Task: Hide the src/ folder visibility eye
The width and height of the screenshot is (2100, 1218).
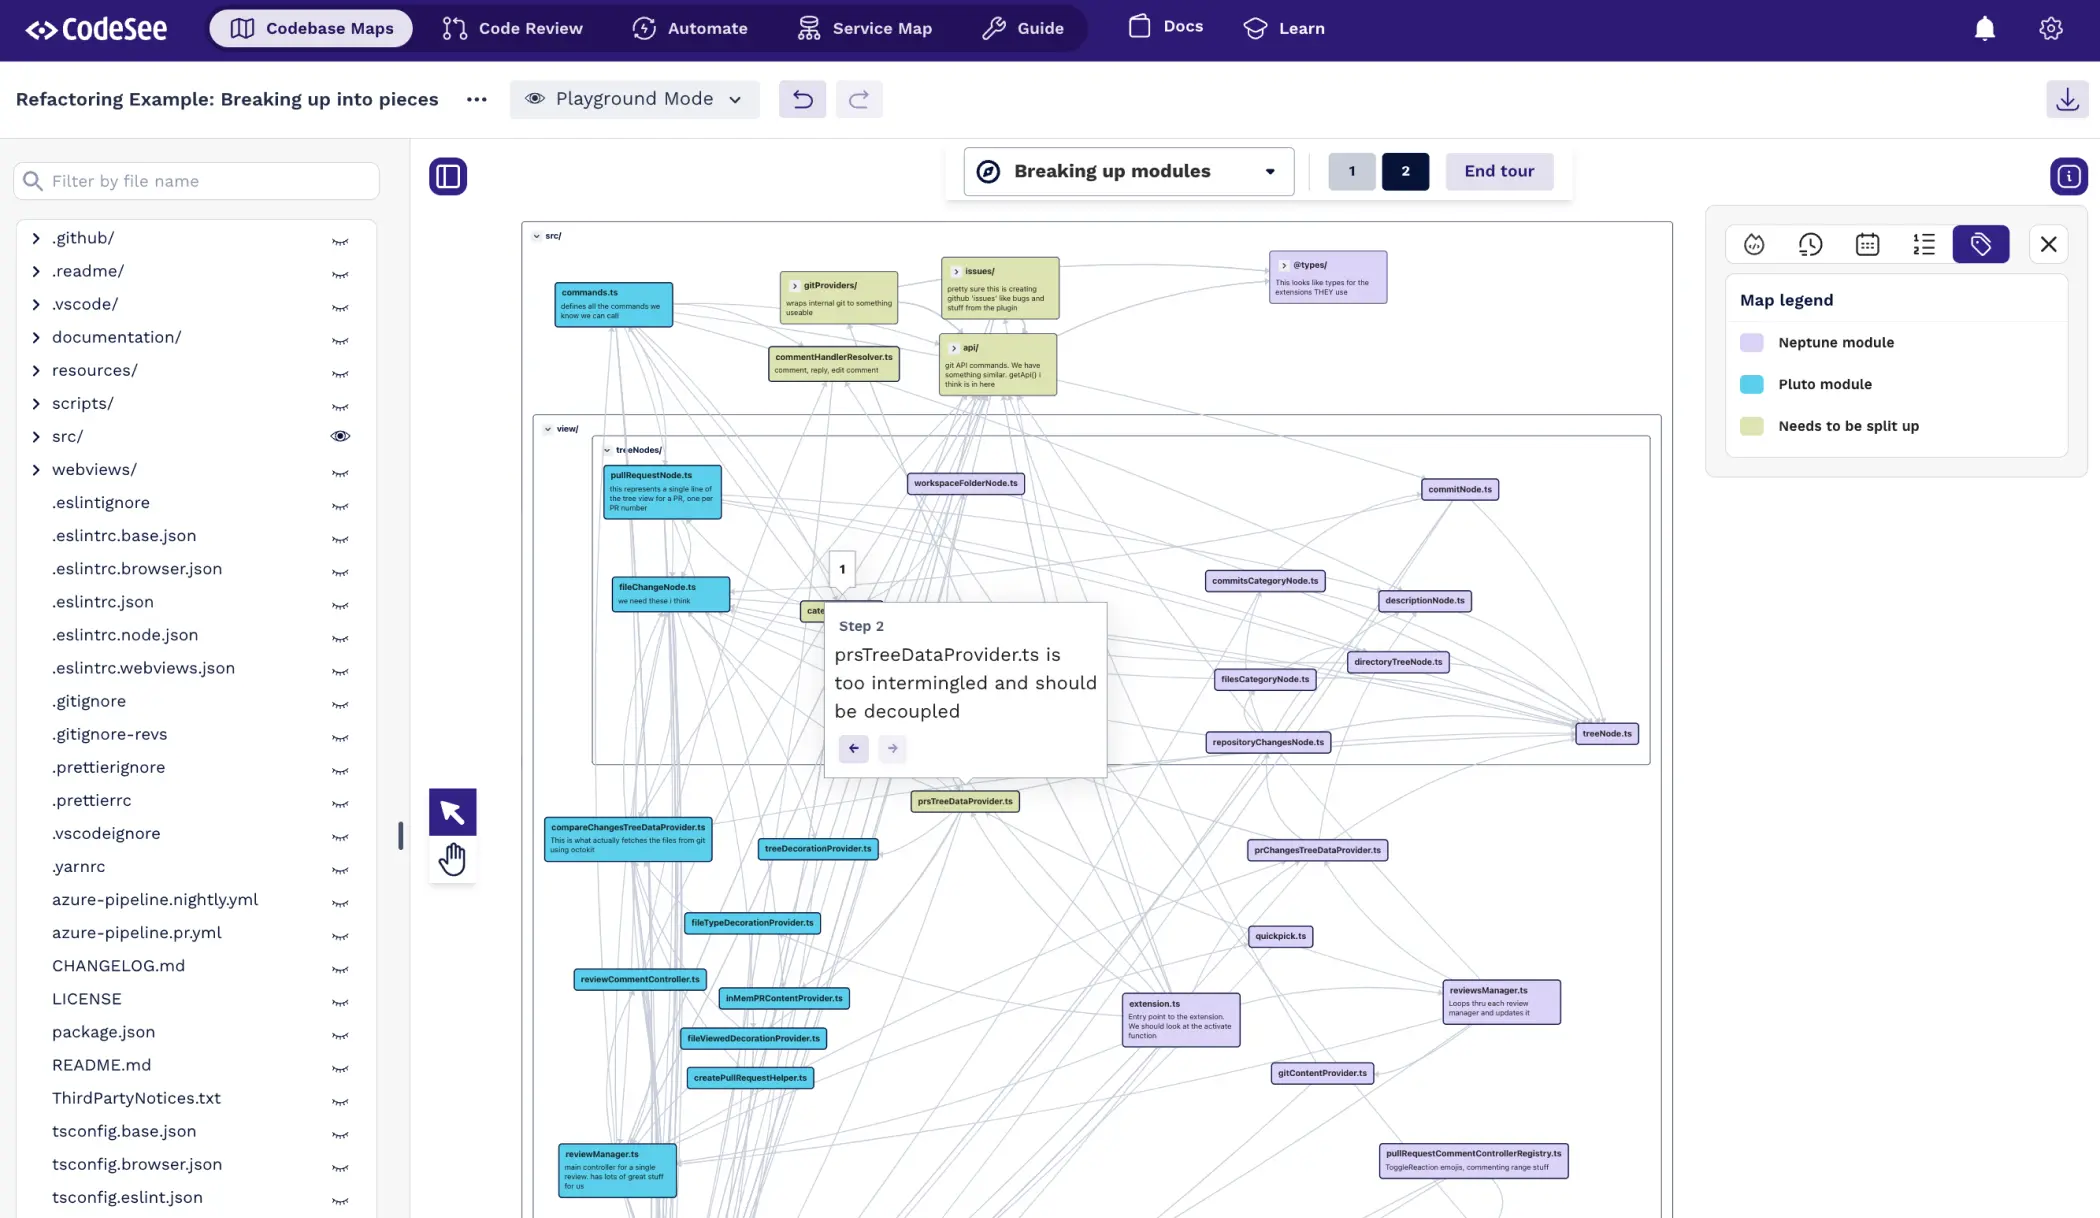Action: [x=340, y=436]
